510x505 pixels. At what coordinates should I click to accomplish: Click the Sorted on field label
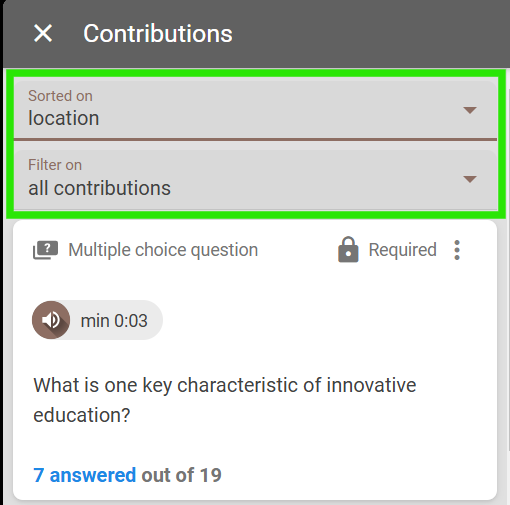tap(60, 96)
